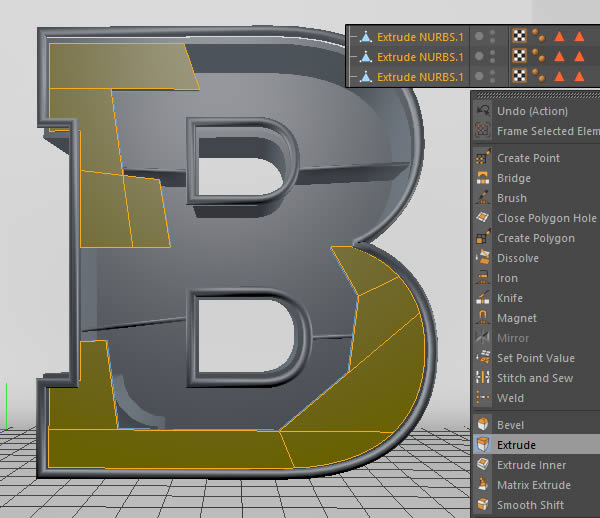Click the Iron tool icon

pyautogui.click(x=483, y=278)
